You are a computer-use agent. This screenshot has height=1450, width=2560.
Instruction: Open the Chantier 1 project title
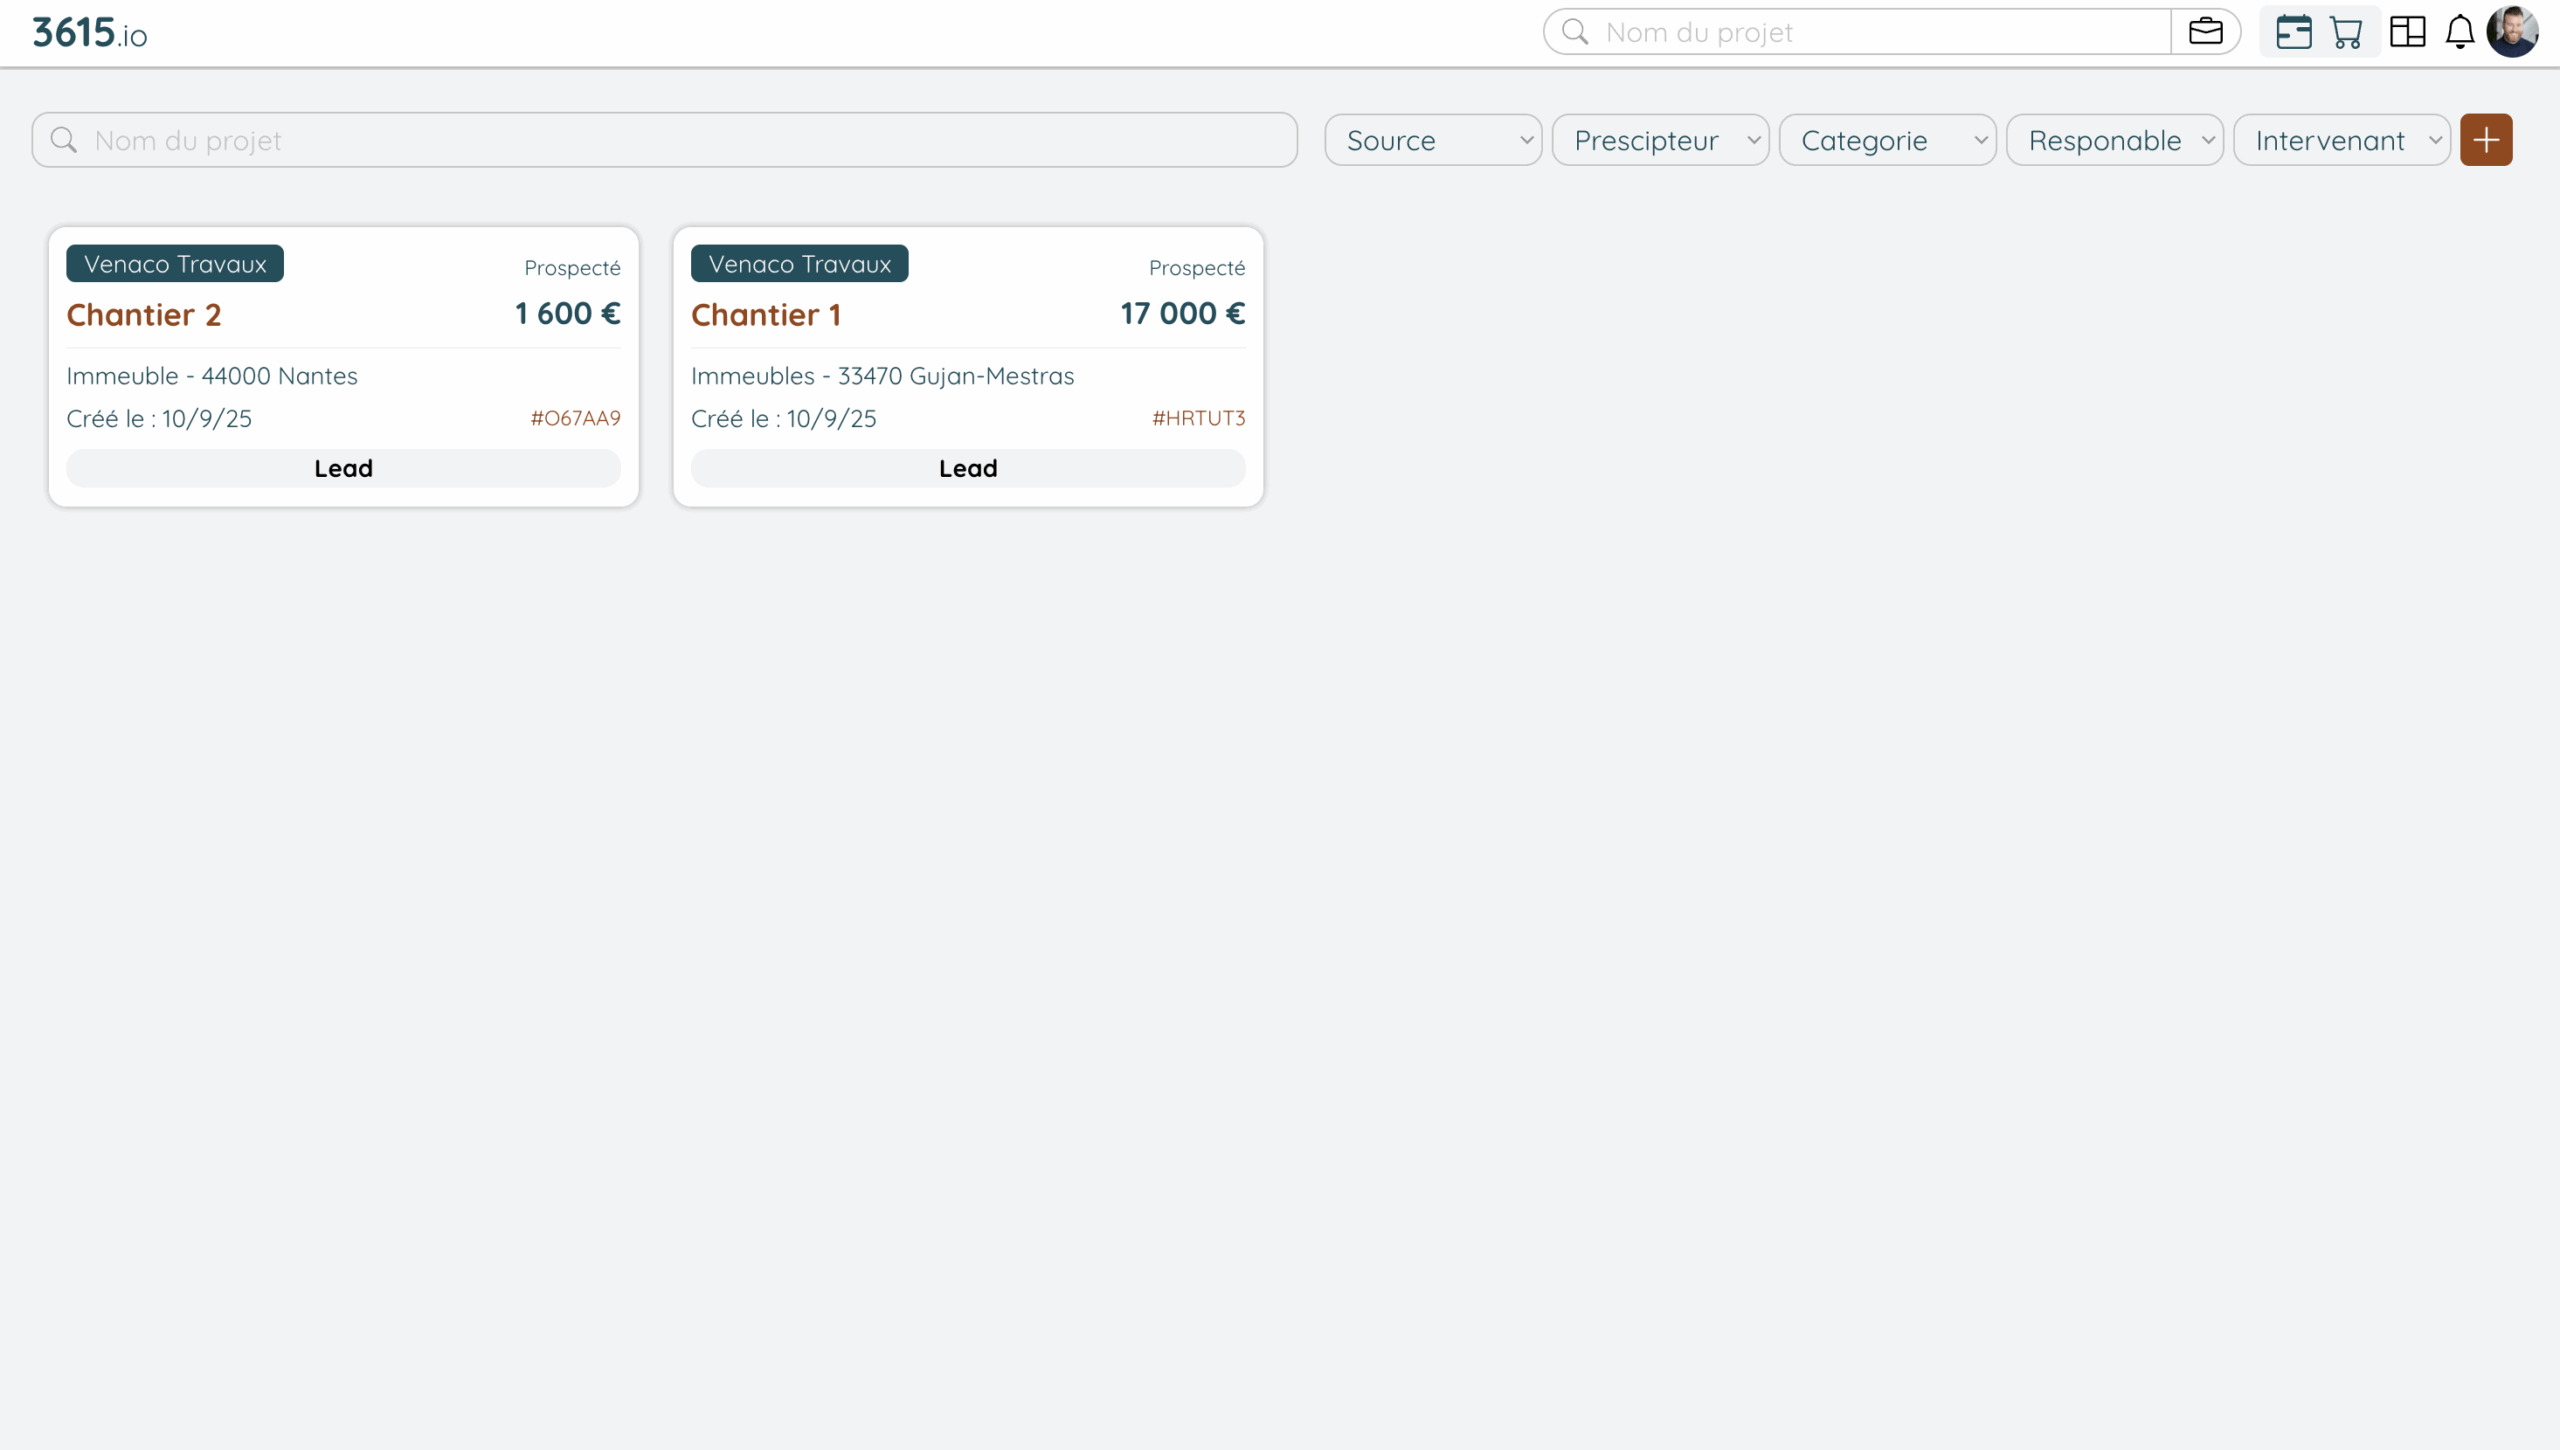click(x=766, y=315)
